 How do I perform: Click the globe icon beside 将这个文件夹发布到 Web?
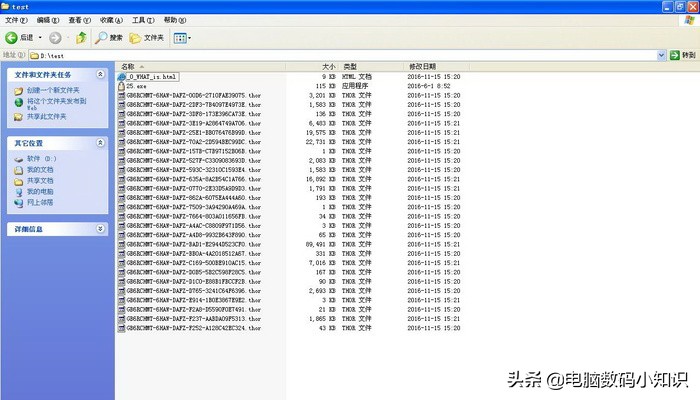[x=19, y=102]
